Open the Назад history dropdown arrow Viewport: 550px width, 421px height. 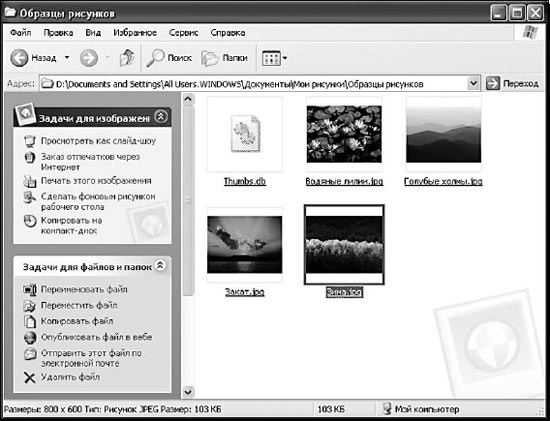tap(67, 58)
